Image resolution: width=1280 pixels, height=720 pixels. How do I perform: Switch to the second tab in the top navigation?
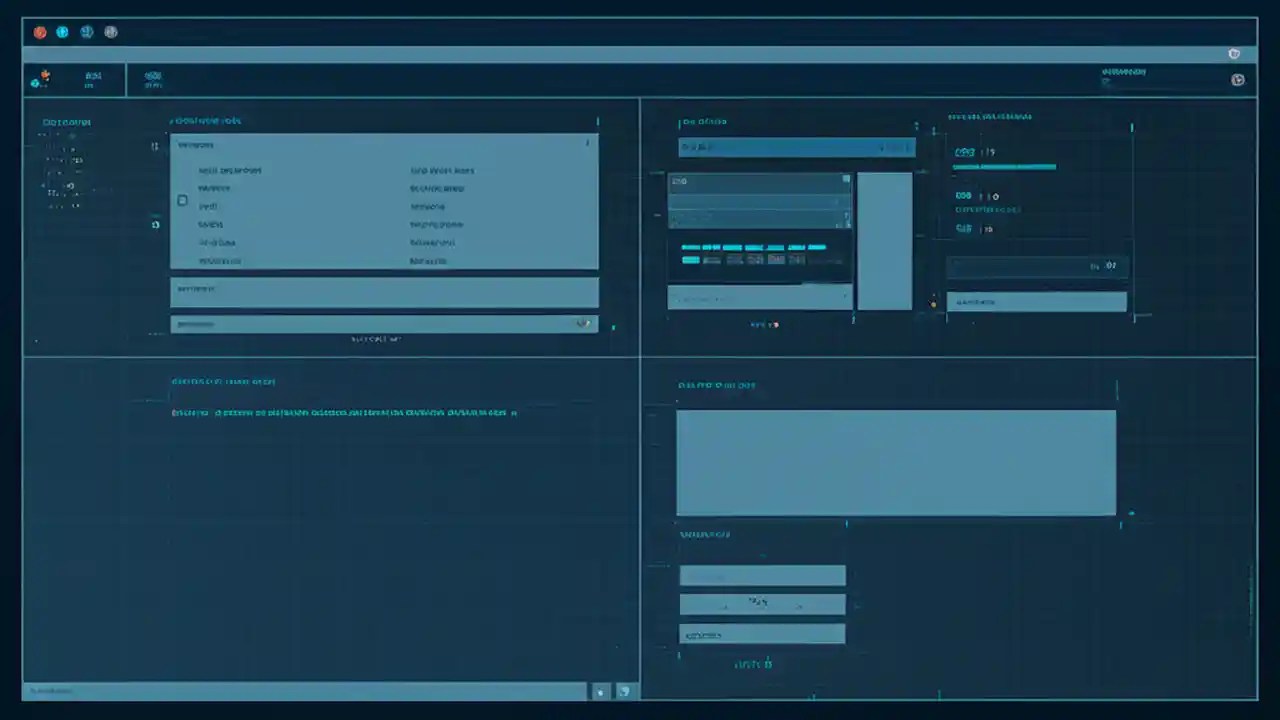pyautogui.click(x=153, y=80)
